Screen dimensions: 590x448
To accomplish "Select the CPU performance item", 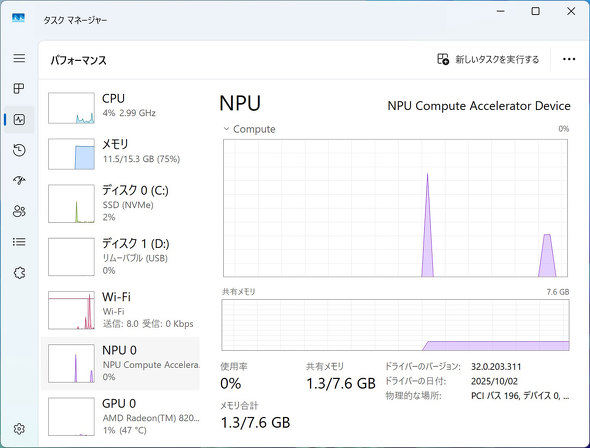I will point(120,108).
